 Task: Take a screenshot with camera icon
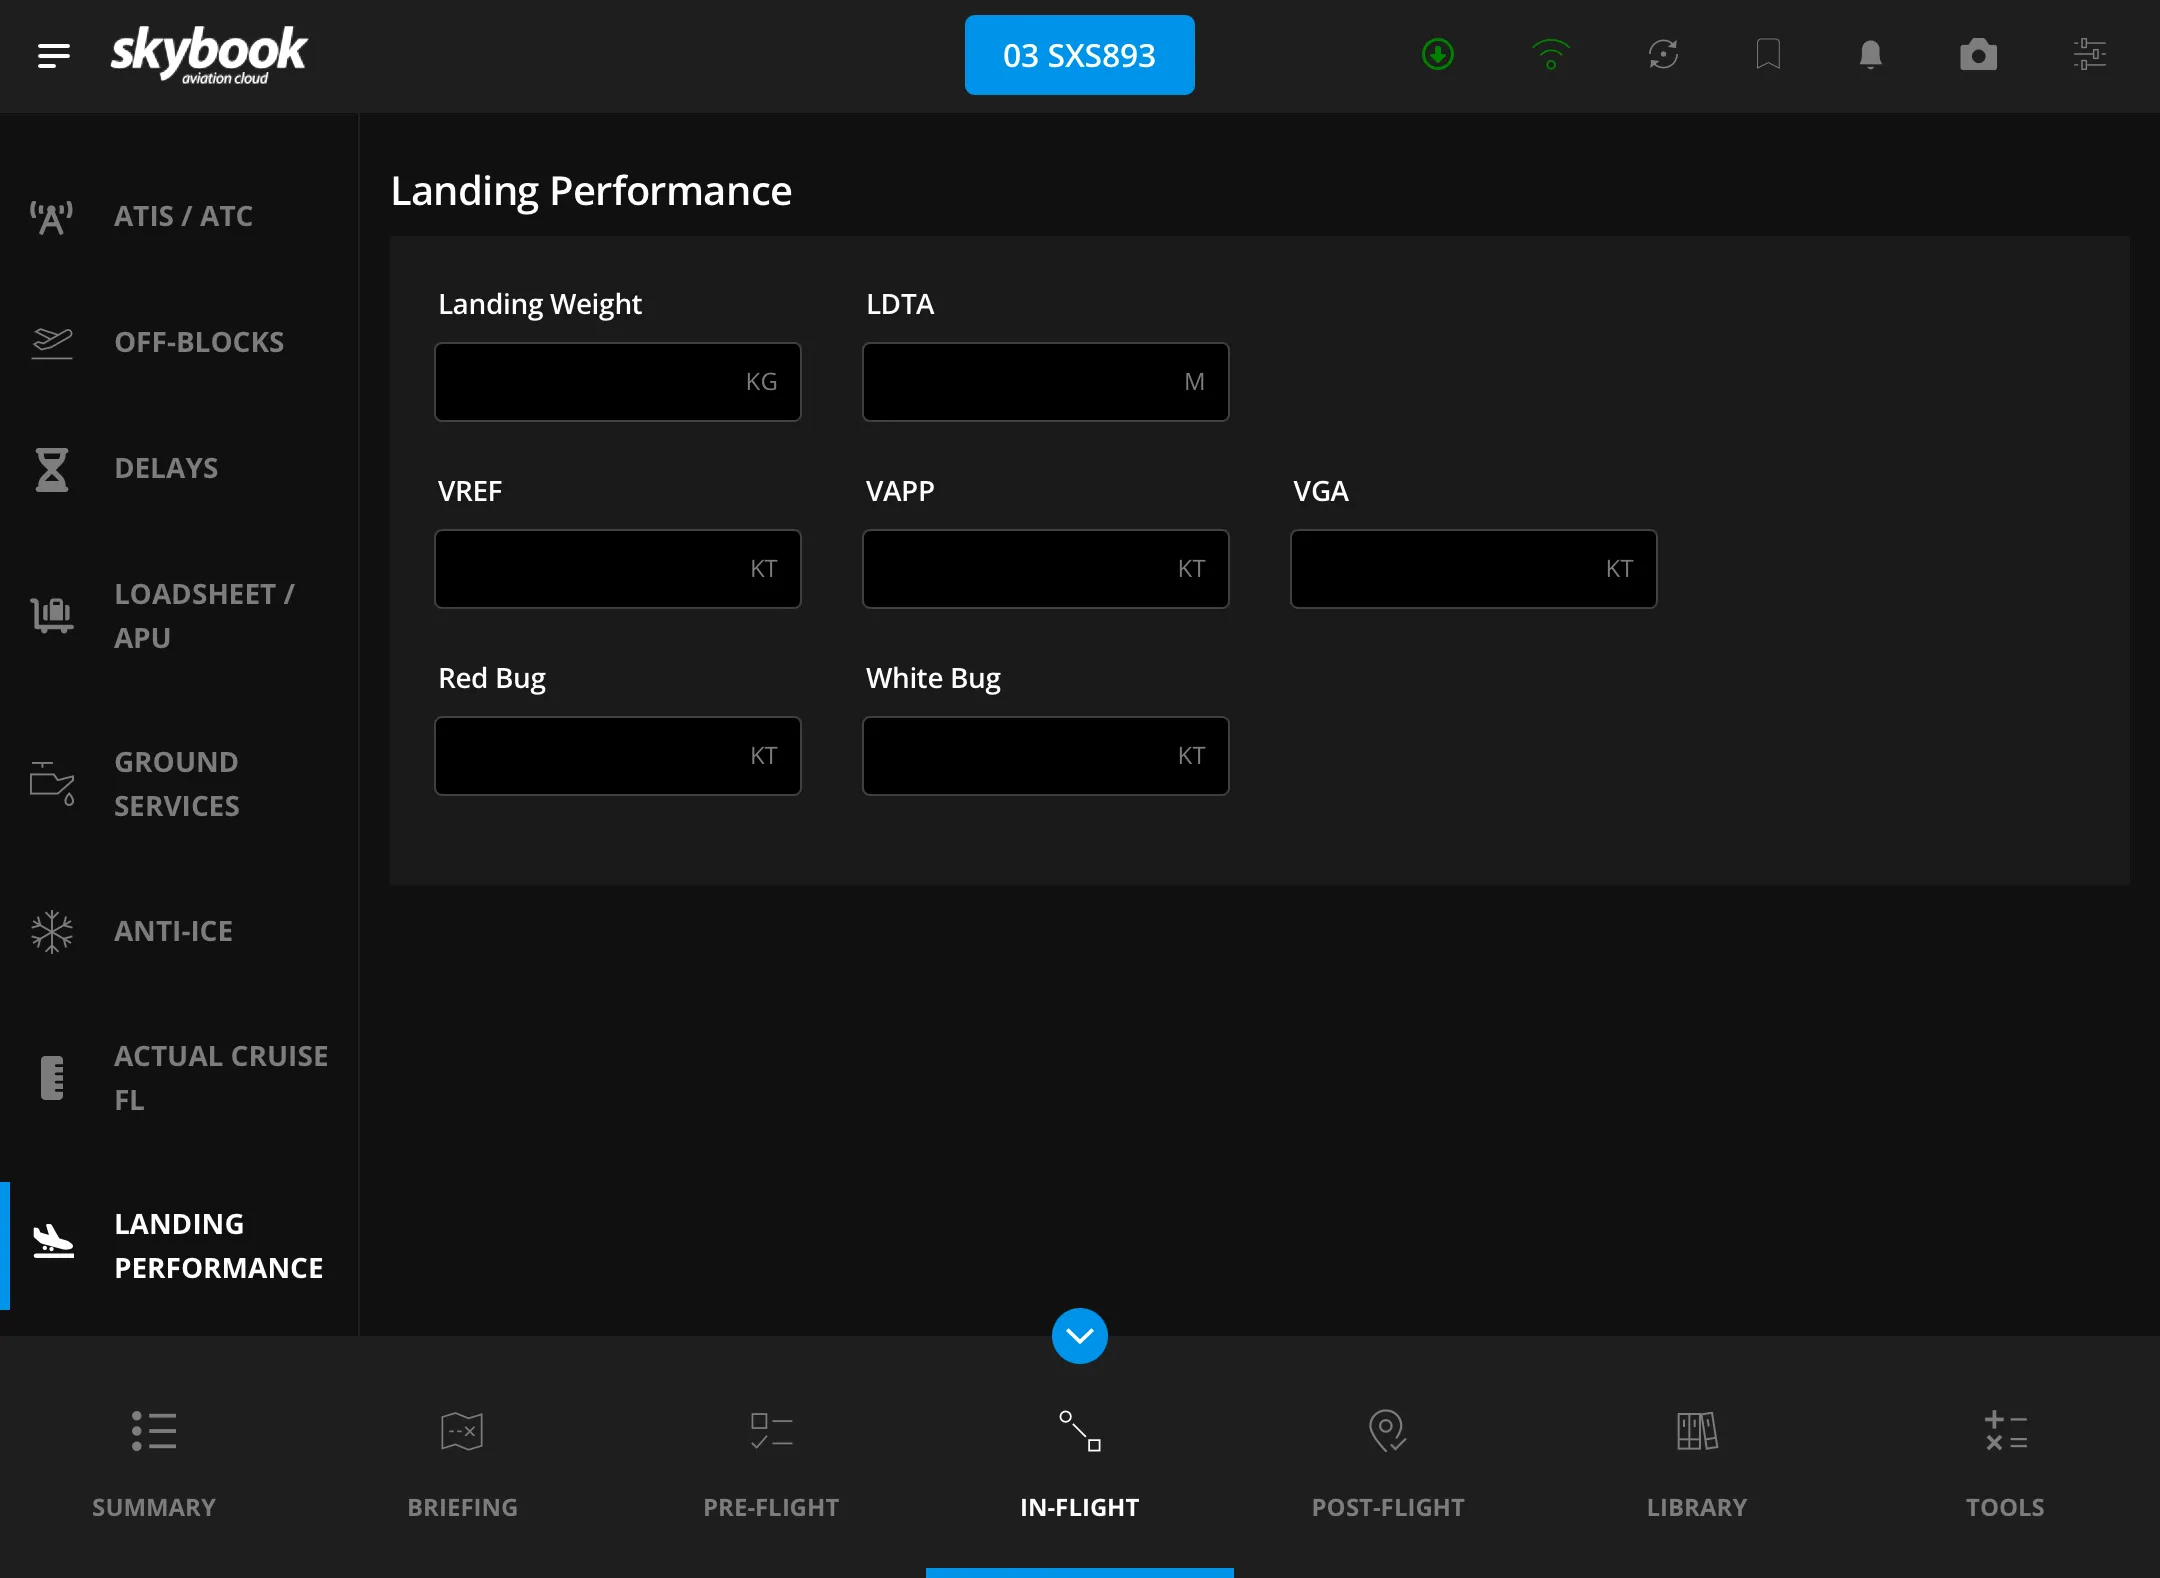(x=1978, y=54)
